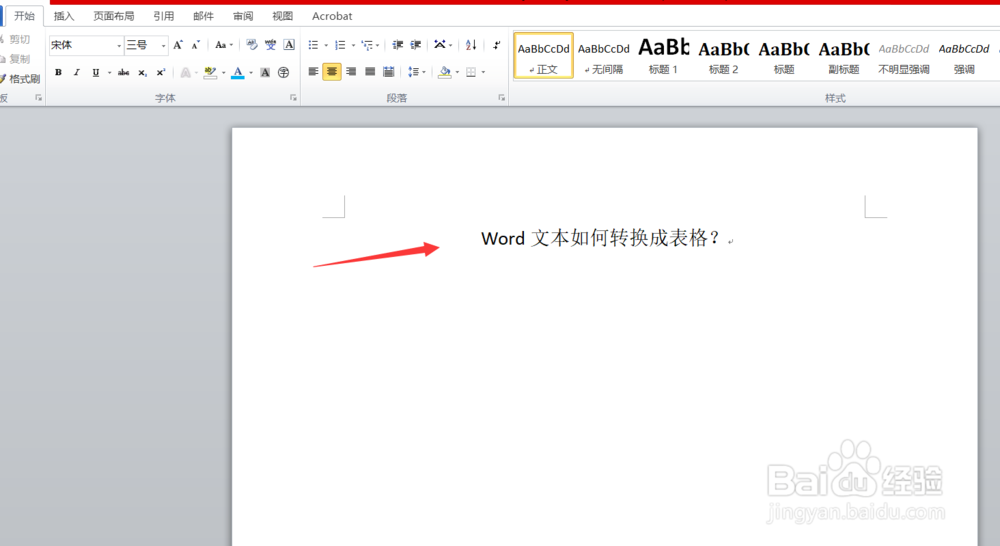1000x546 pixels.
Task: Expand the highlight color dropdown arrow
Action: (224, 73)
